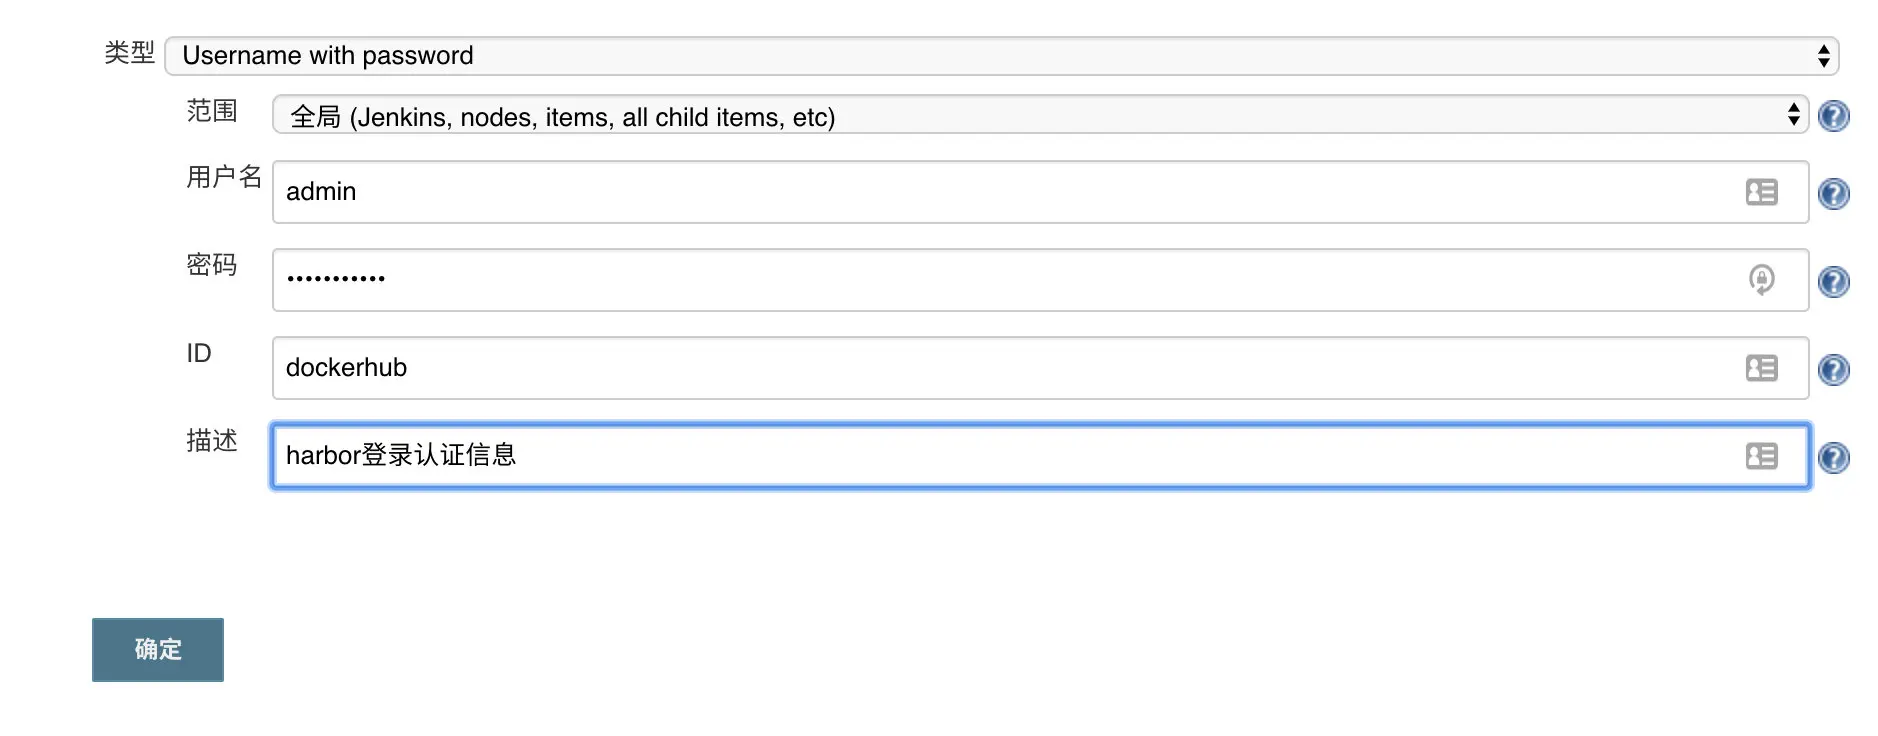
Task: Click the arrows on the Username with password selector
Action: [x=1822, y=55]
